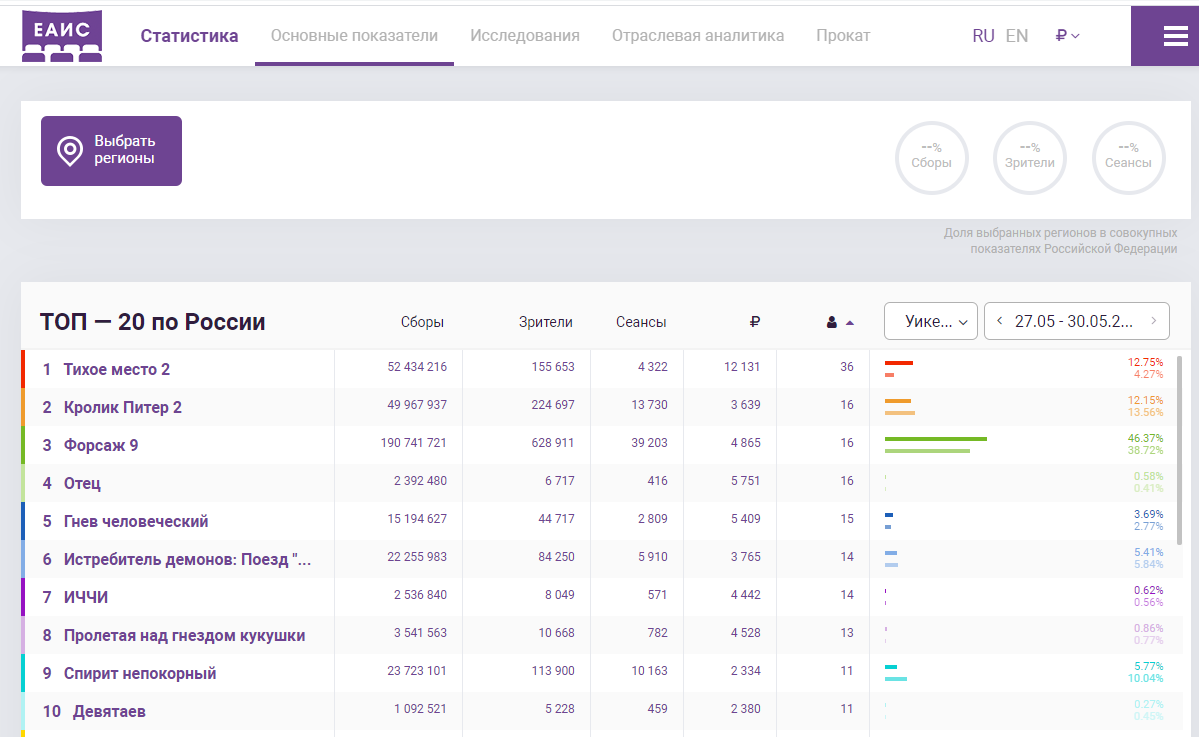Viewport: 1199px width, 737px height.
Task: Sort by the ruble average column icon
Action: click(x=755, y=322)
